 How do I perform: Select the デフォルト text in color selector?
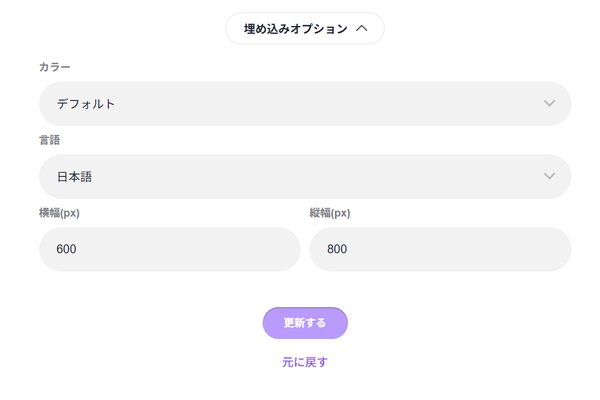[86, 104]
